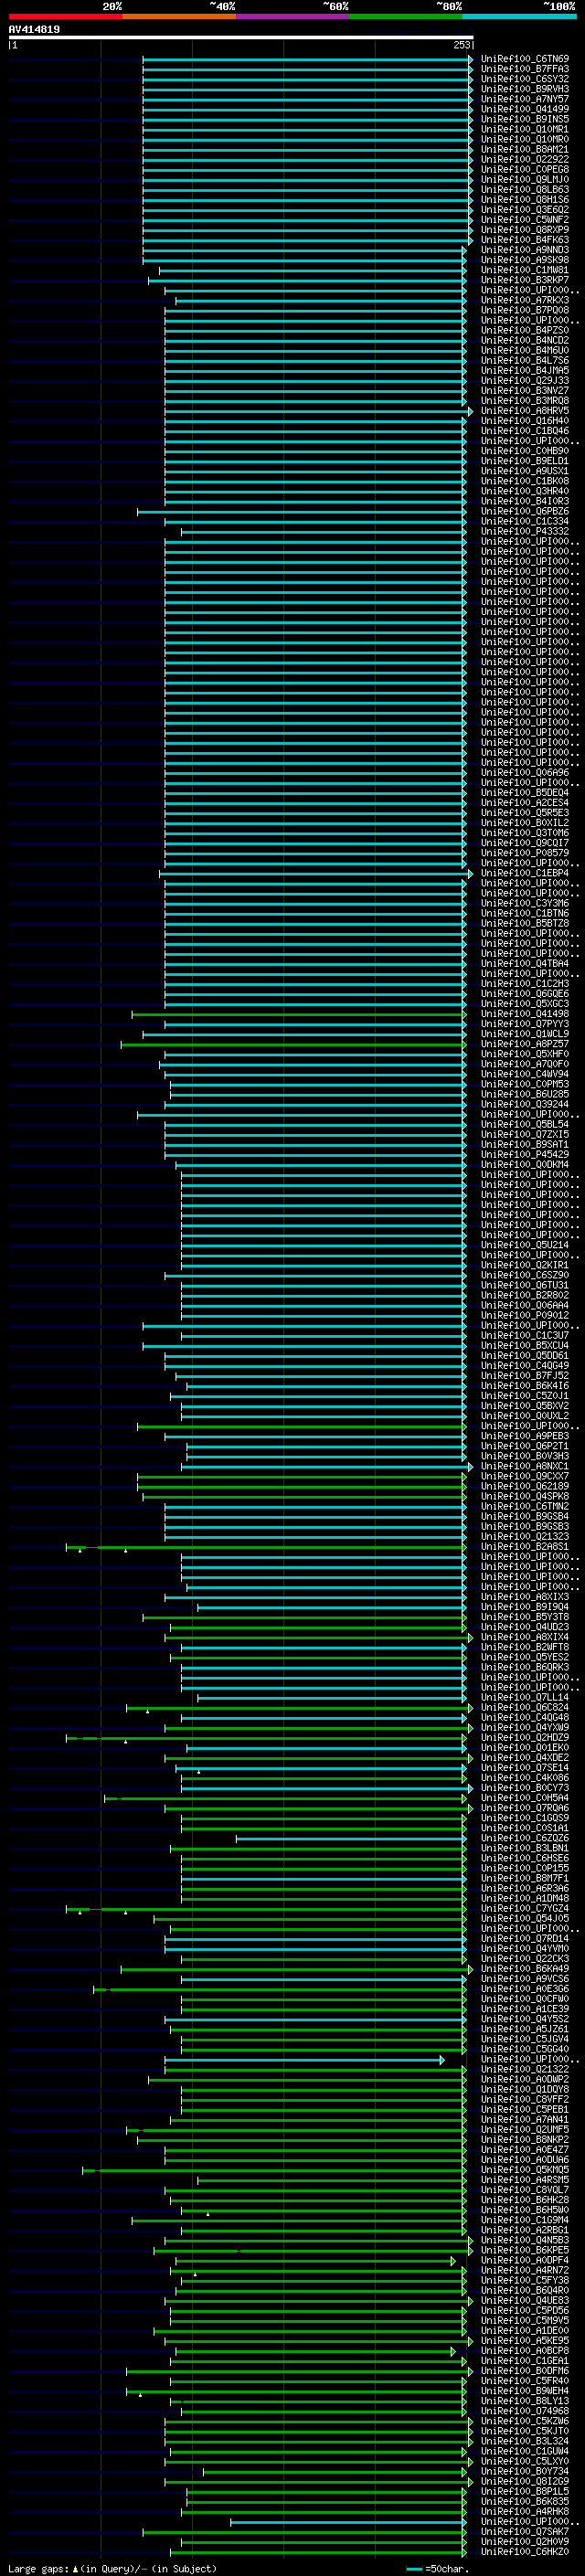Select hit label UniRef100_B8AM21
Image resolution: width=585 pixels, height=2576 pixels.
pos(525,149)
